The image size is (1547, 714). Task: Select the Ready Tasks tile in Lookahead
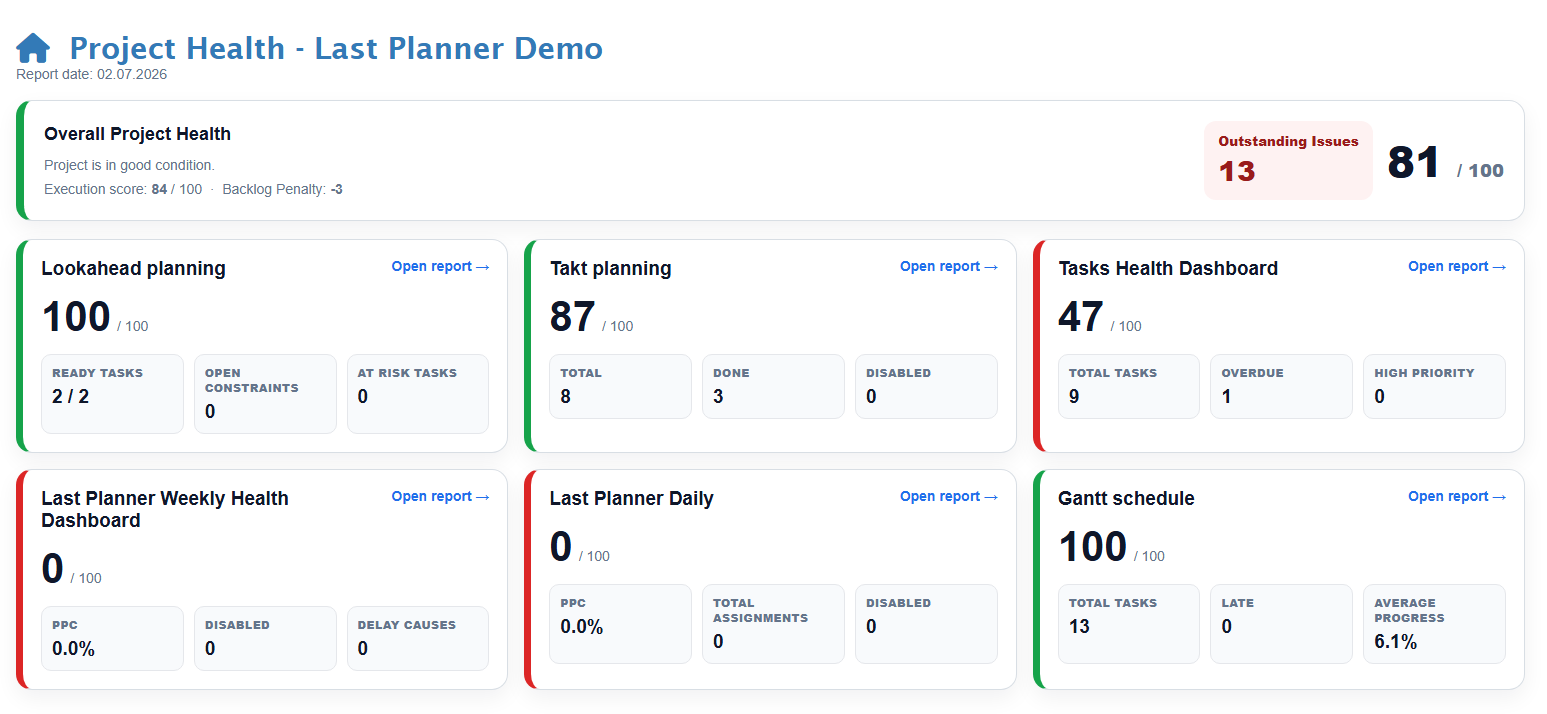pyautogui.click(x=112, y=394)
